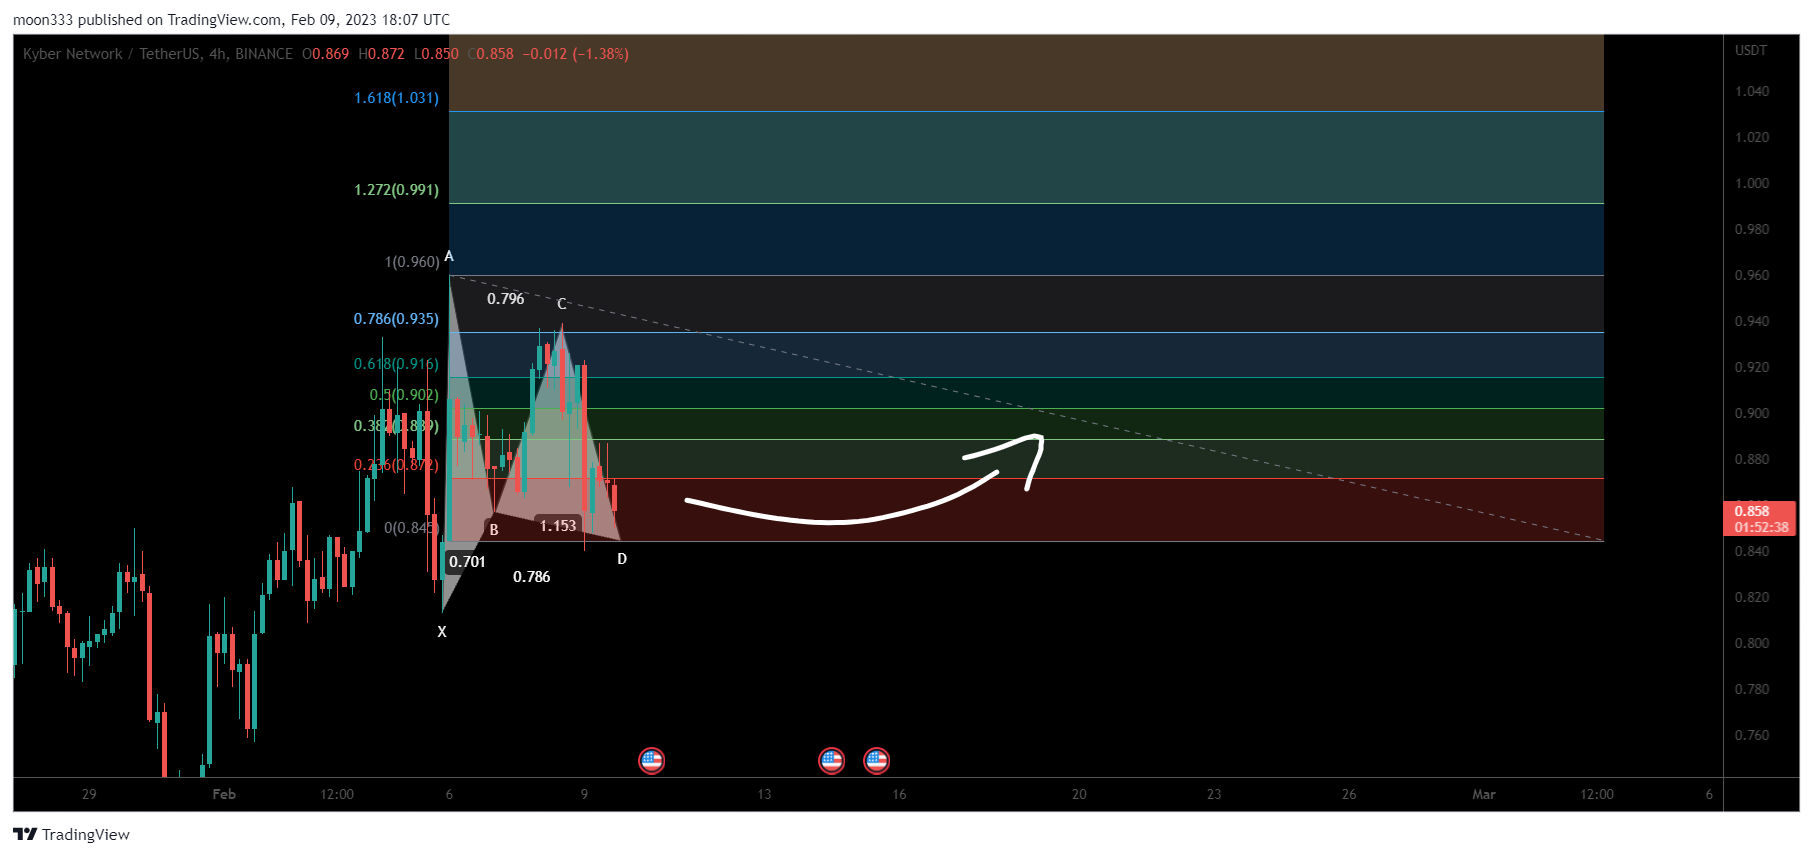The width and height of the screenshot is (1813, 856).
Task: Click the 16 date label on time axis
Action: [x=899, y=794]
